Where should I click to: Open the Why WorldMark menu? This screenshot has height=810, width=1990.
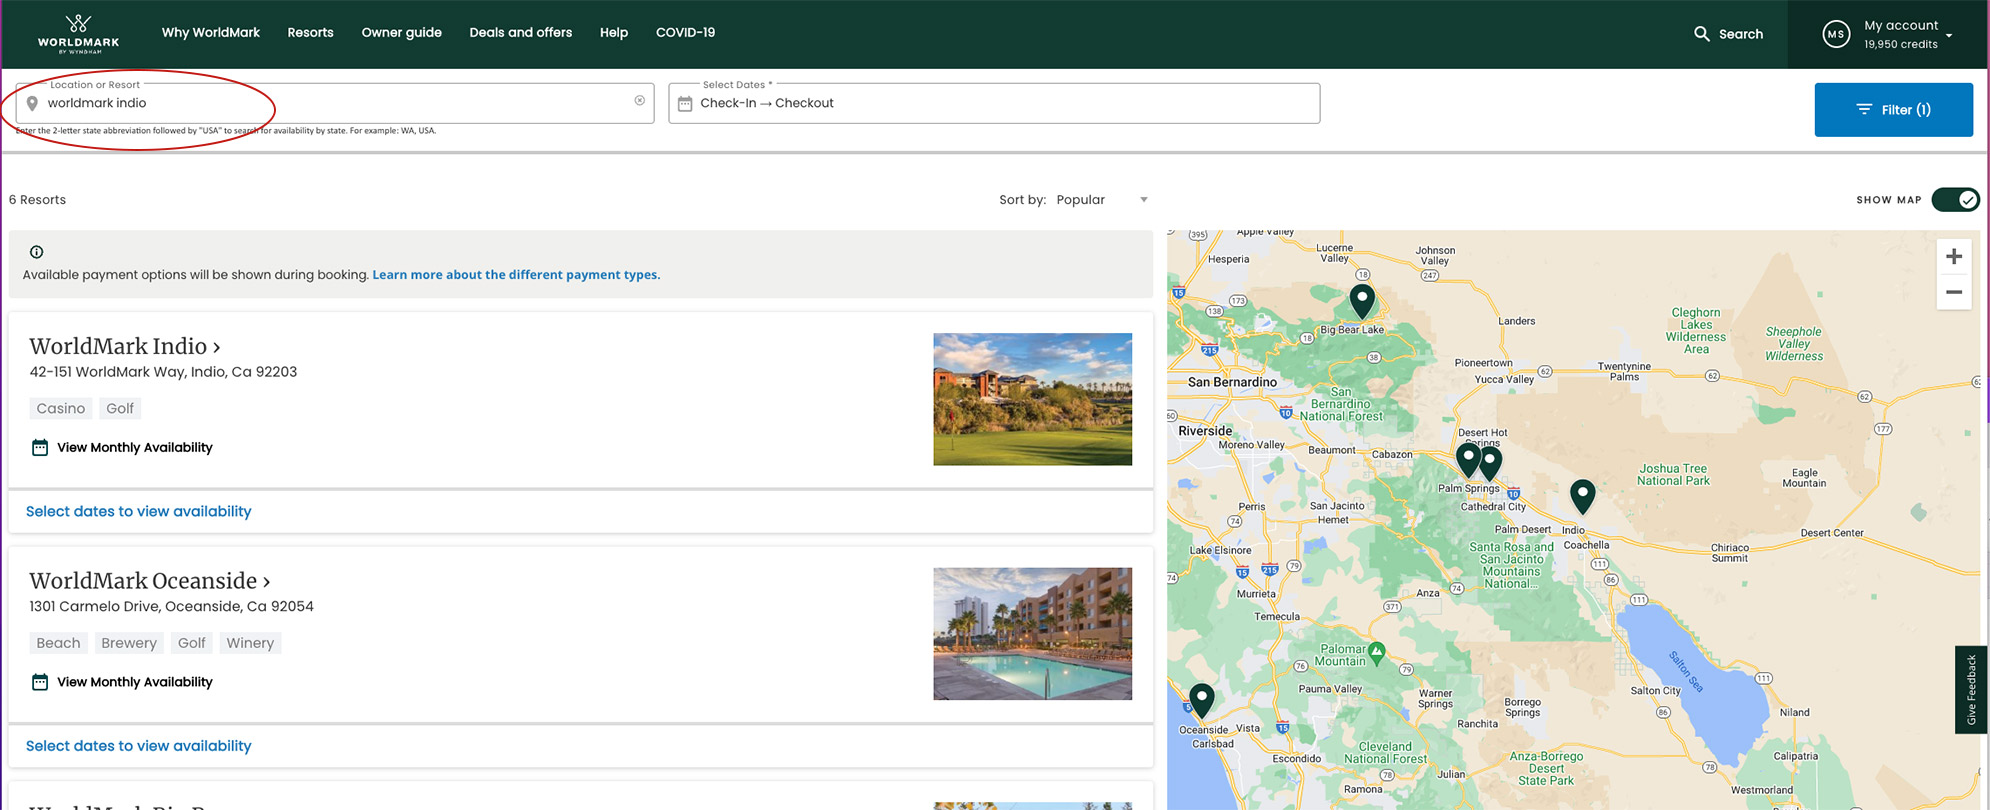[210, 32]
